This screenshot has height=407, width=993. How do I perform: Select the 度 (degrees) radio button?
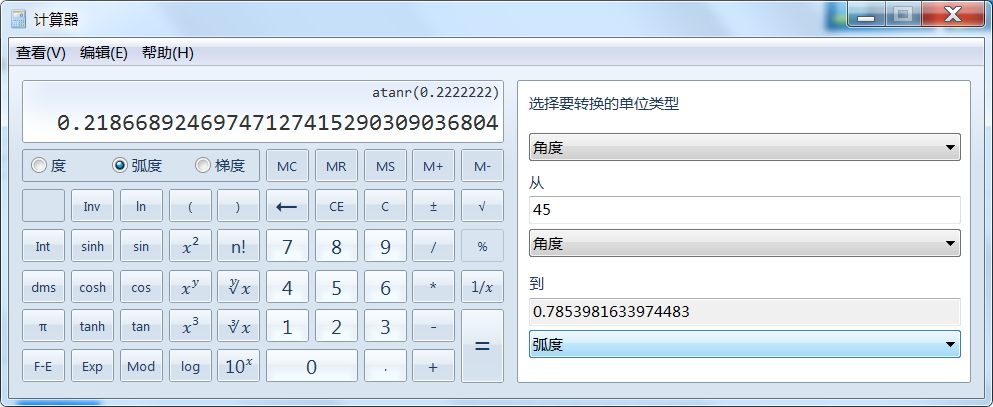click(40, 165)
